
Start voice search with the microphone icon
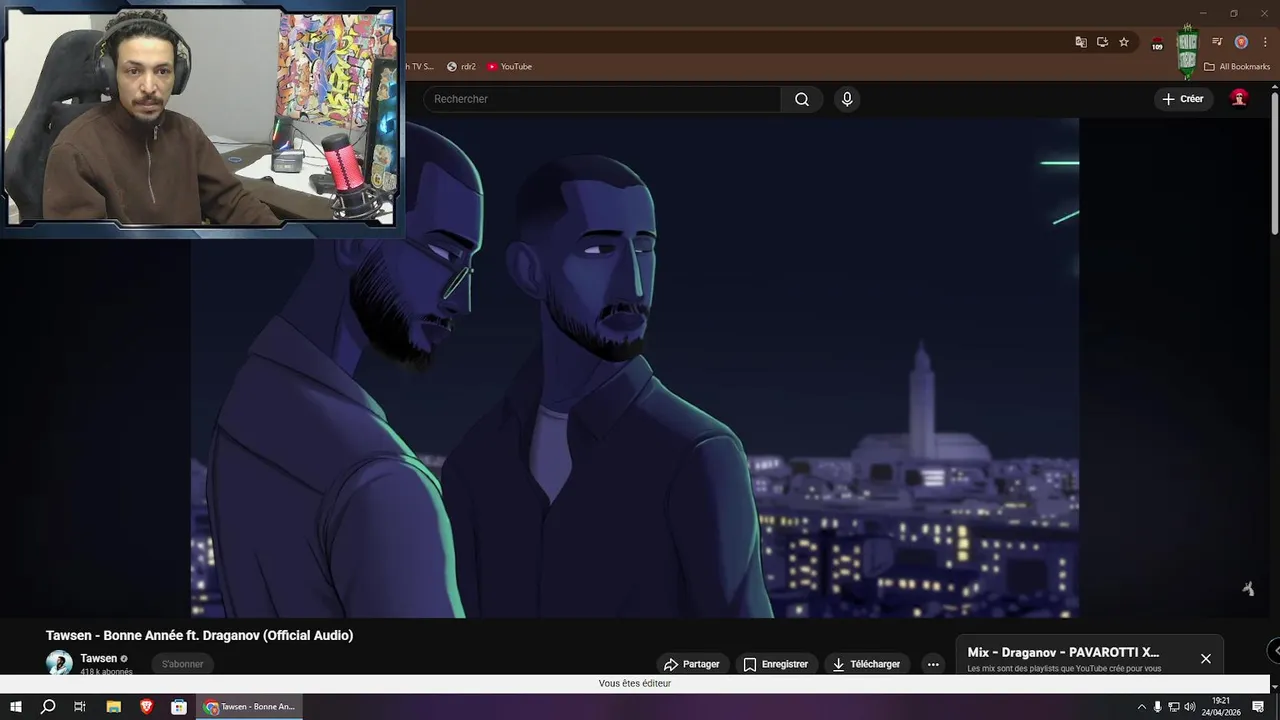(x=847, y=99)
